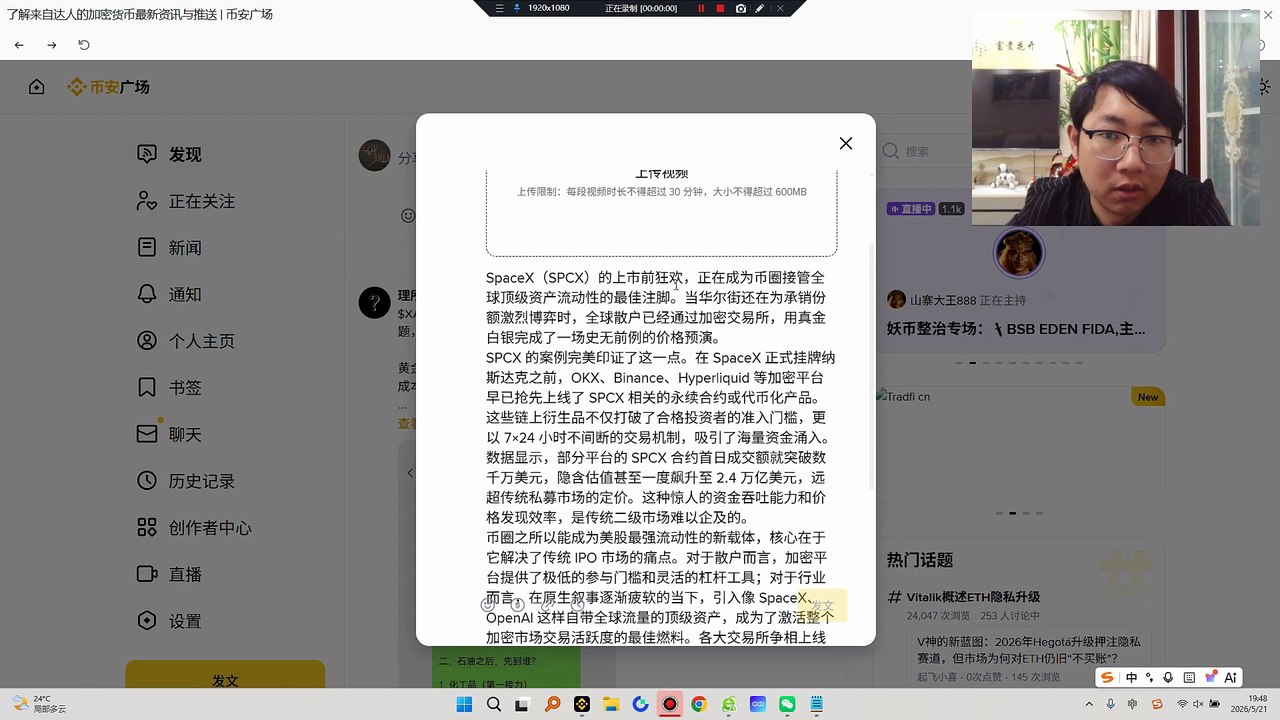Show hidden system tray icons
The height and width of the screenshot is (720, 1280).
tap(1091, 705)
